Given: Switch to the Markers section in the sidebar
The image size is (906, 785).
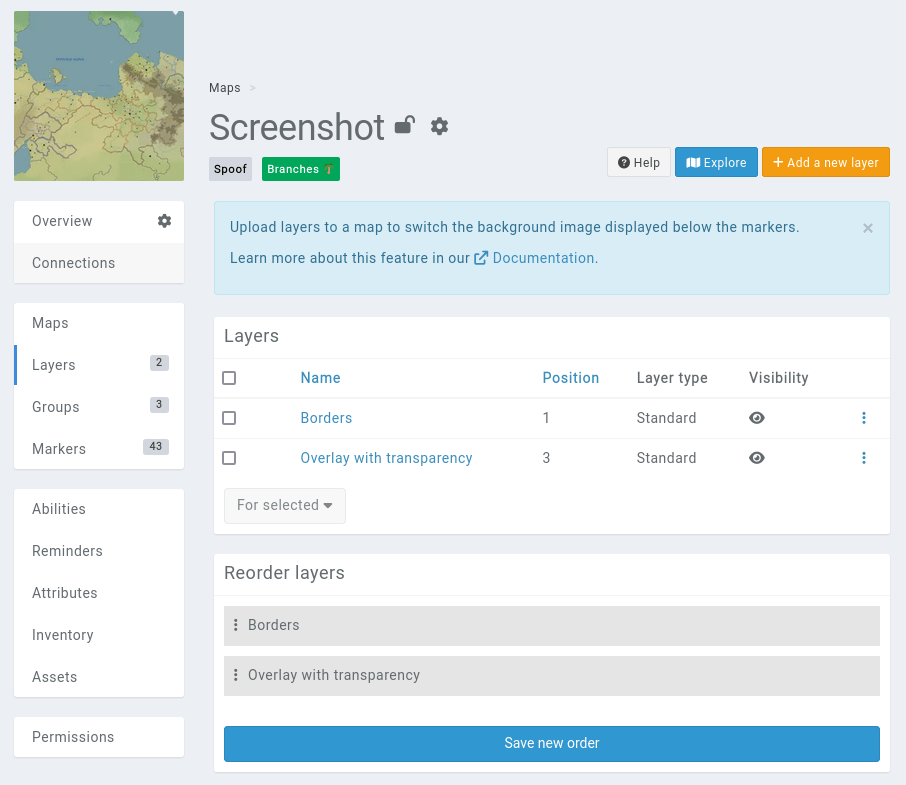Looking at the screenshot, I should click(x=59, y=449).
